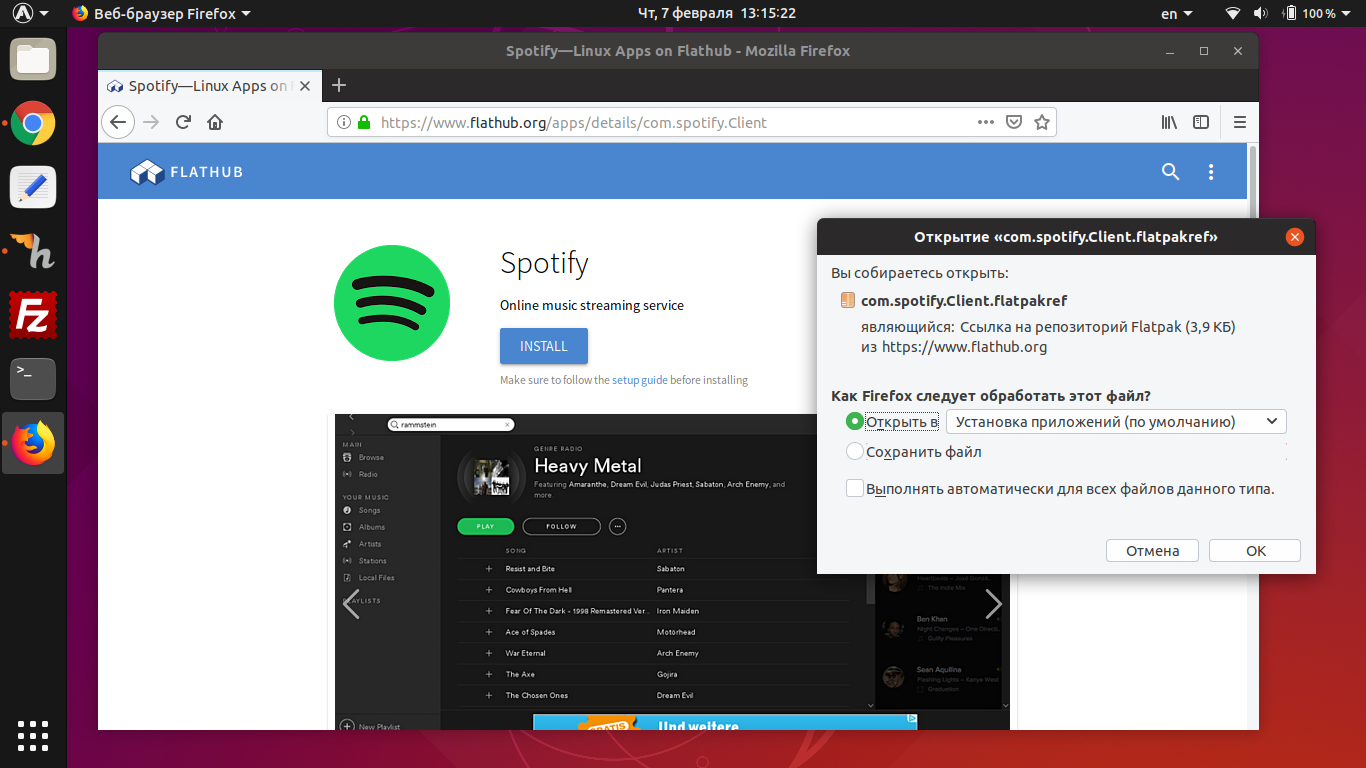Open "Веб-браузер Firefox" app menu

[162, 14]
